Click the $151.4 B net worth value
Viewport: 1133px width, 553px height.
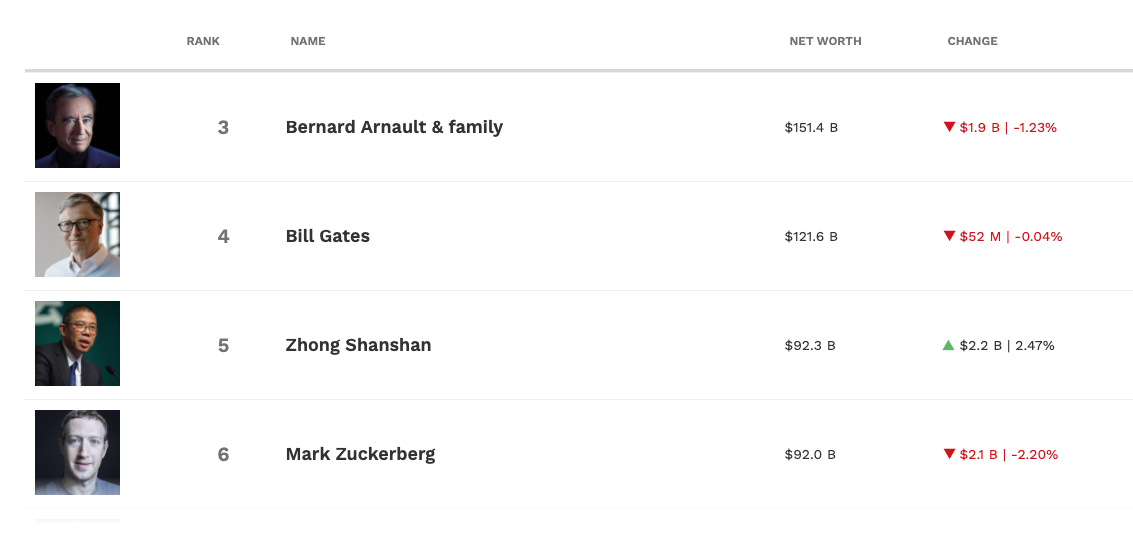[x=811, y=128]
